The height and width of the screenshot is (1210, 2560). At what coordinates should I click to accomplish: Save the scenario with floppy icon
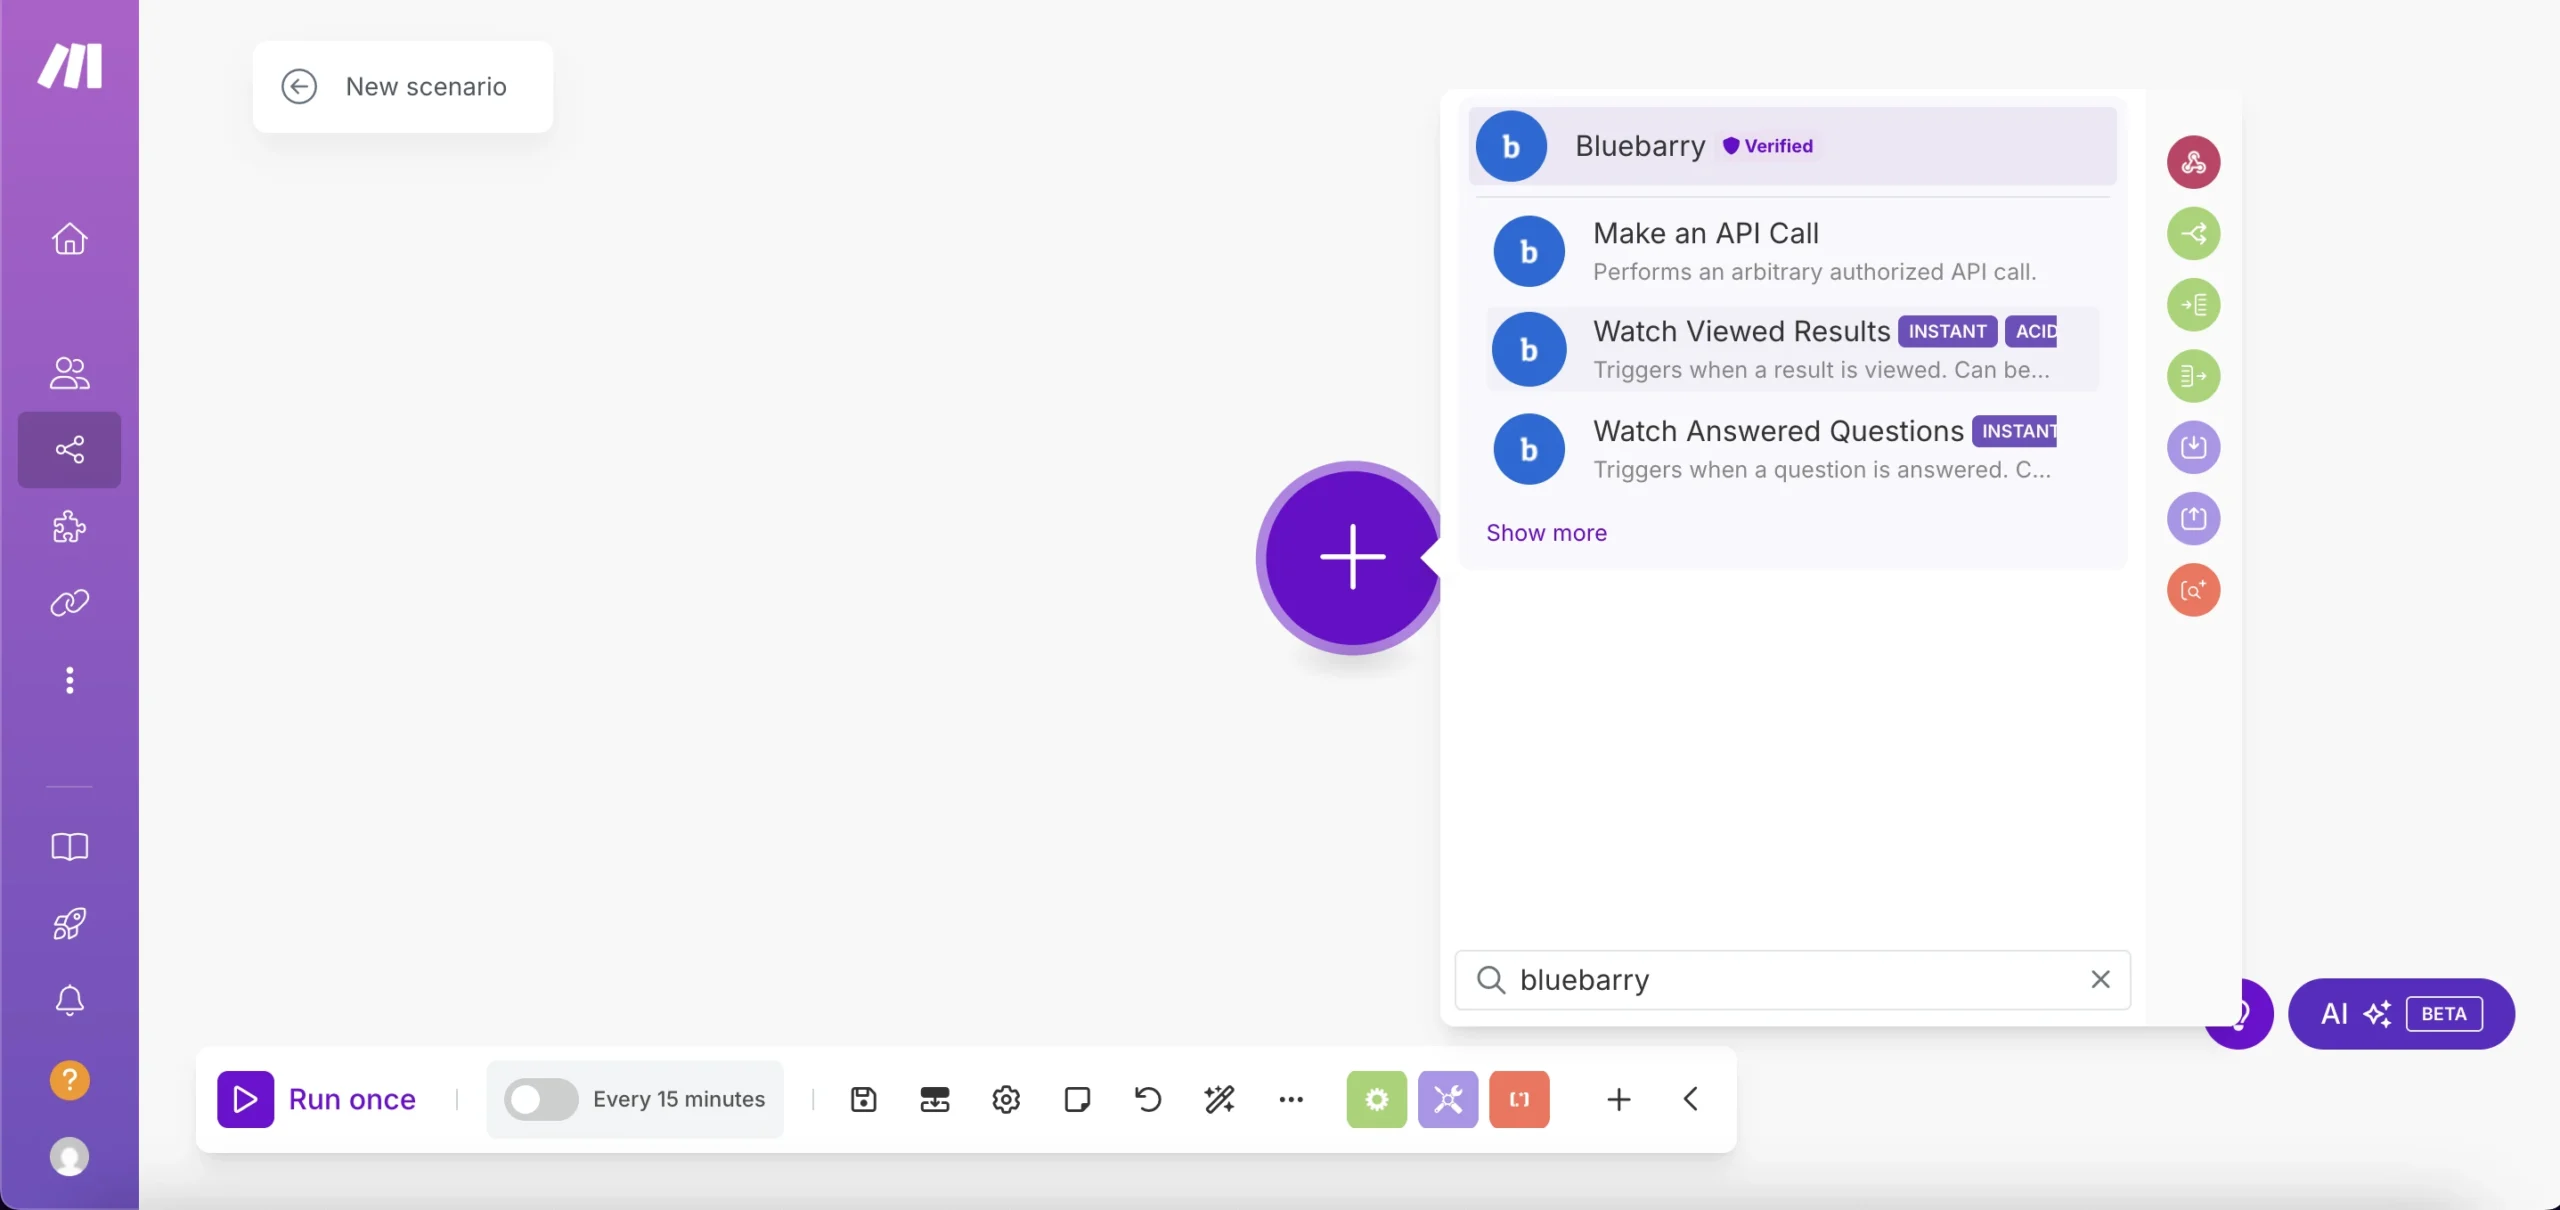tap(864, 1100)
